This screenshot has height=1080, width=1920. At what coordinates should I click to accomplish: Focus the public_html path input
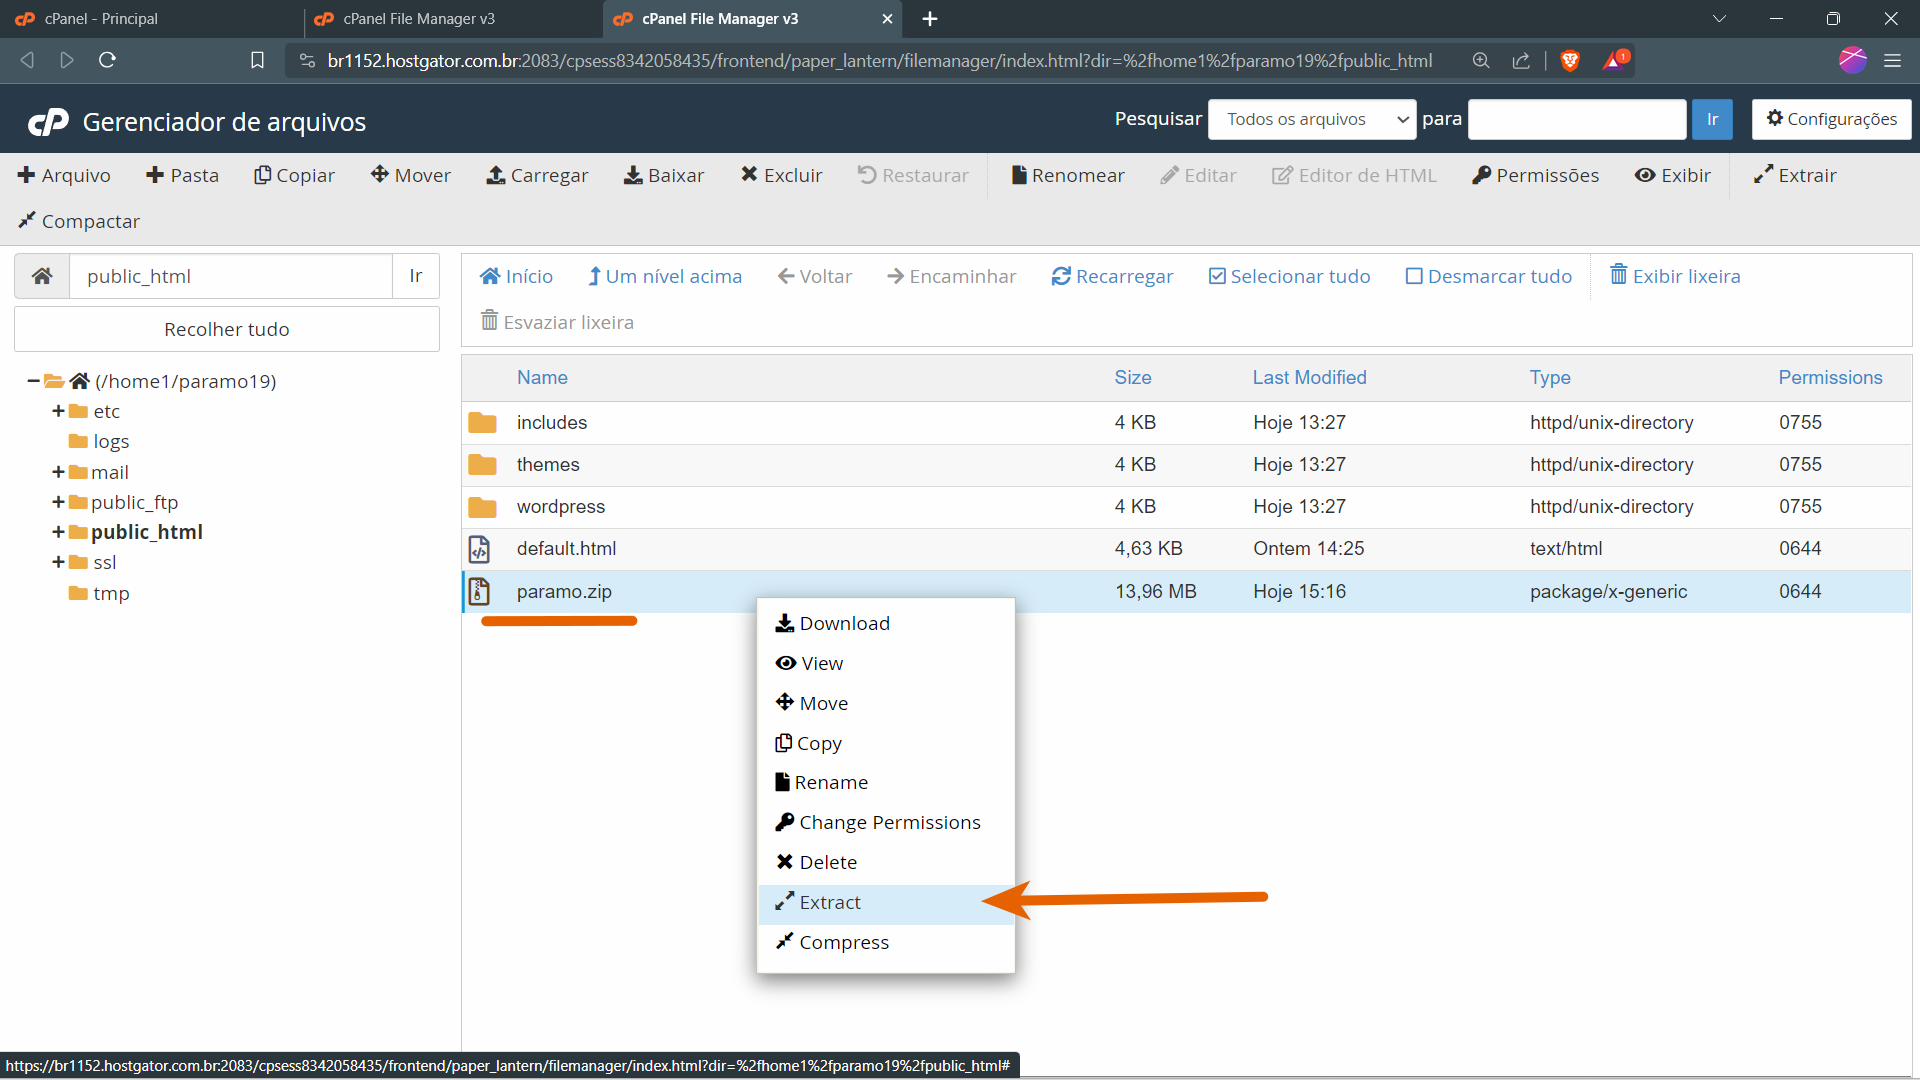click(x=230, y=276)
